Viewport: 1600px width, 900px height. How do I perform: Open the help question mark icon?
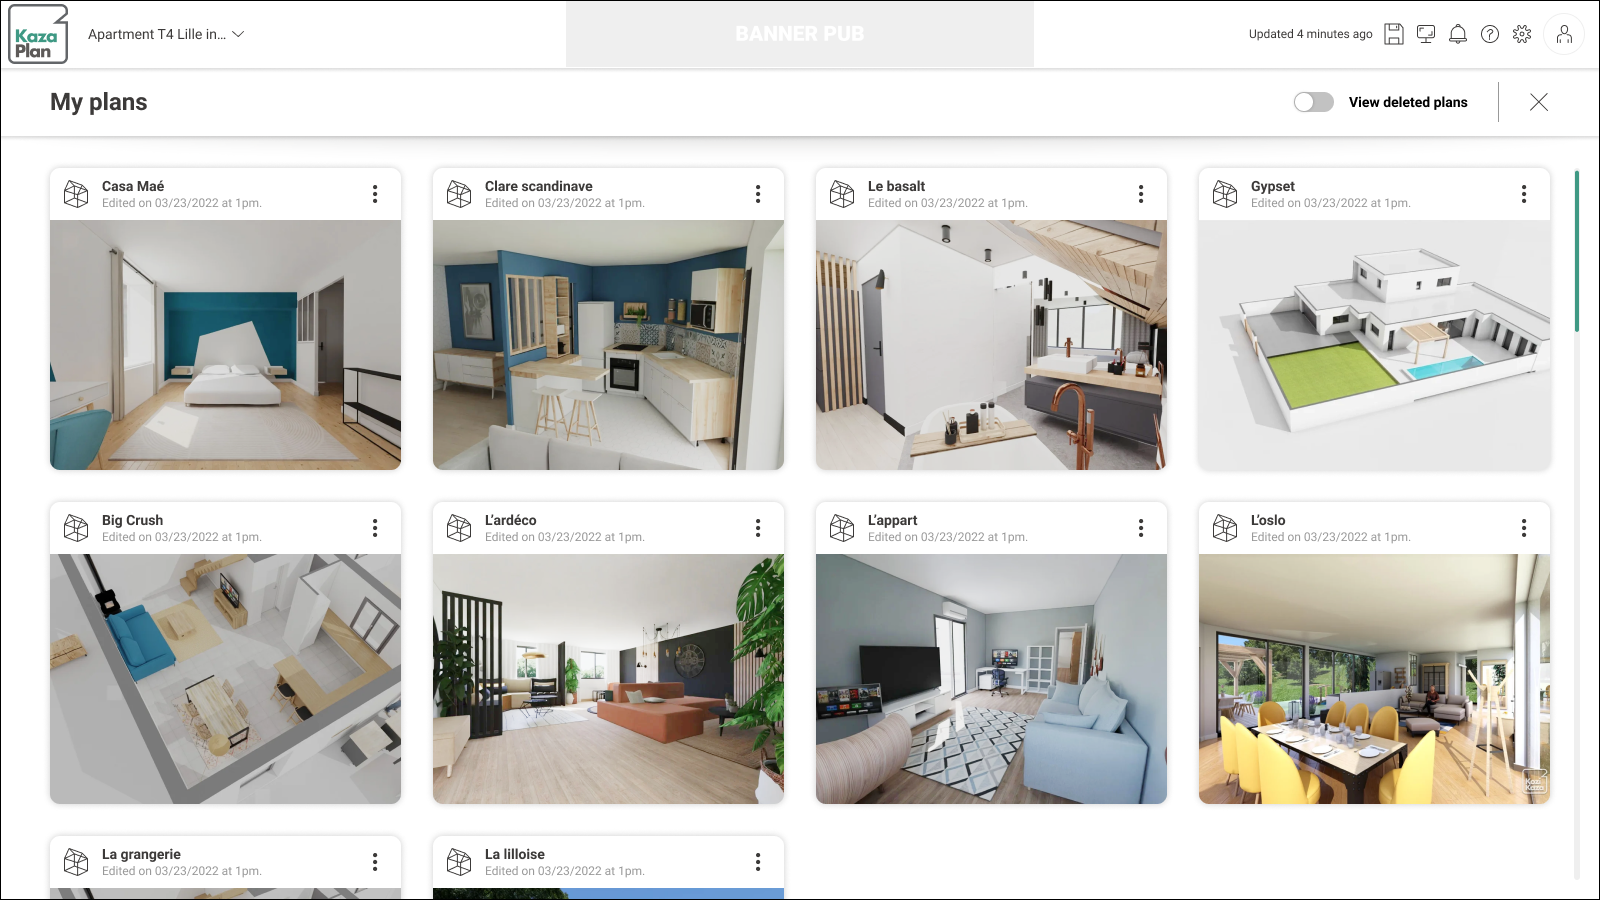click(x=1490, y=34)
